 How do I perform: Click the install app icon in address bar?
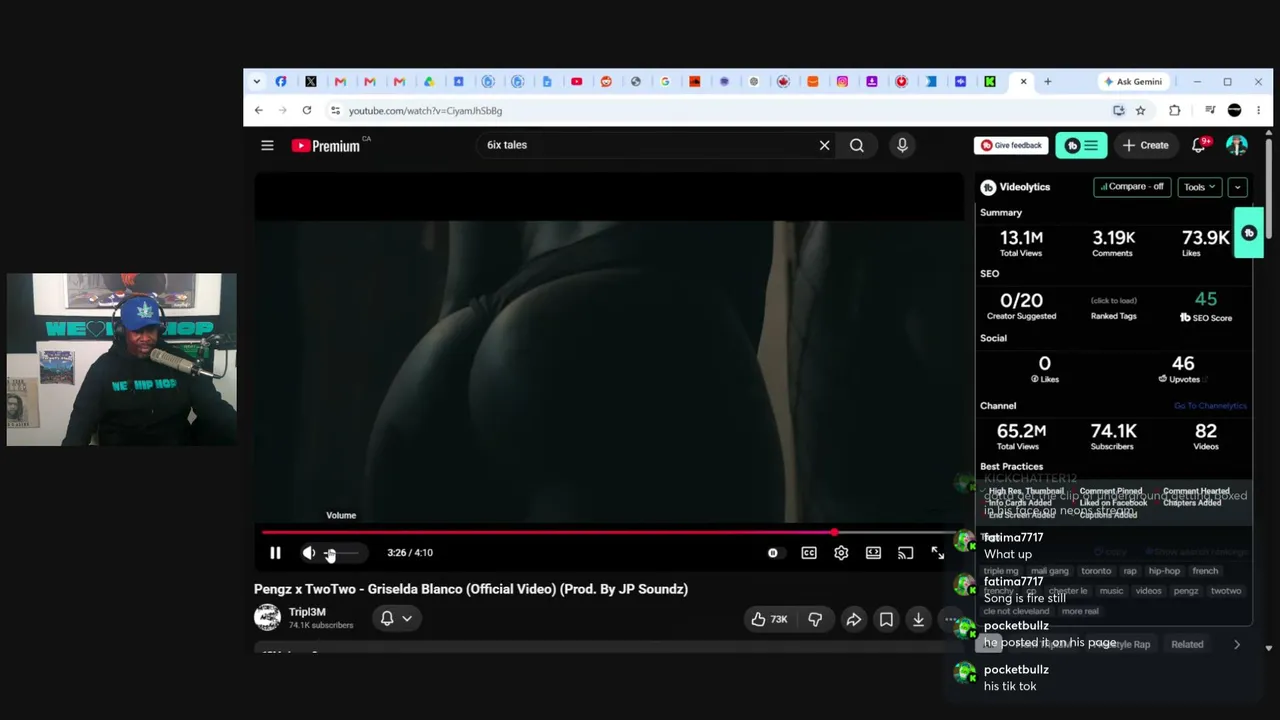click(x=1119, y=110)
